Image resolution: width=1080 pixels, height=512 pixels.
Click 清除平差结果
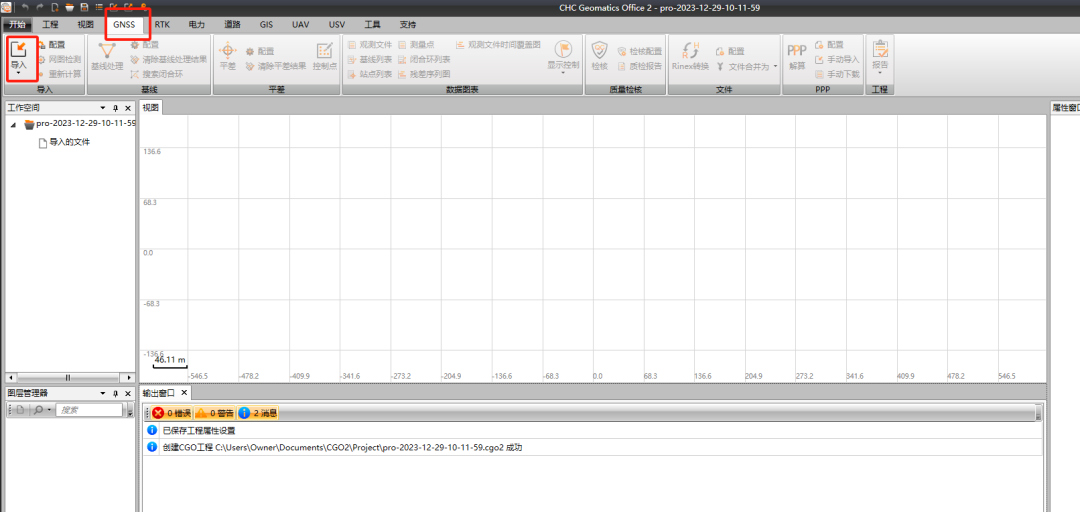[276, 66]
